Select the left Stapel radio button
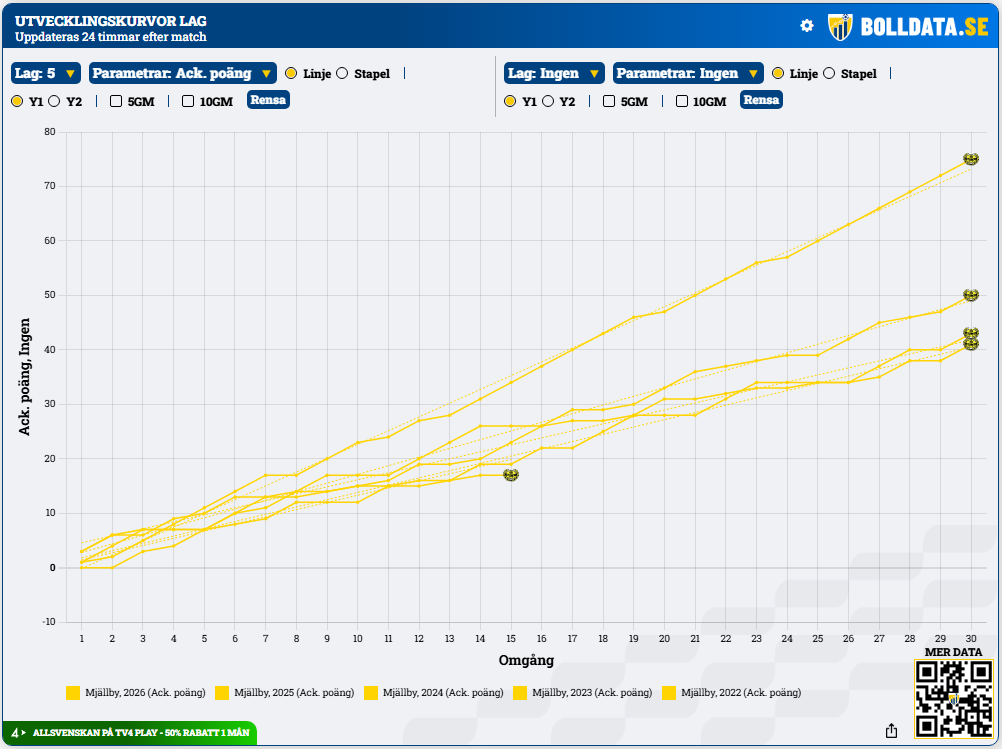This screenshot has height=749, width=1002. [342, 73]
